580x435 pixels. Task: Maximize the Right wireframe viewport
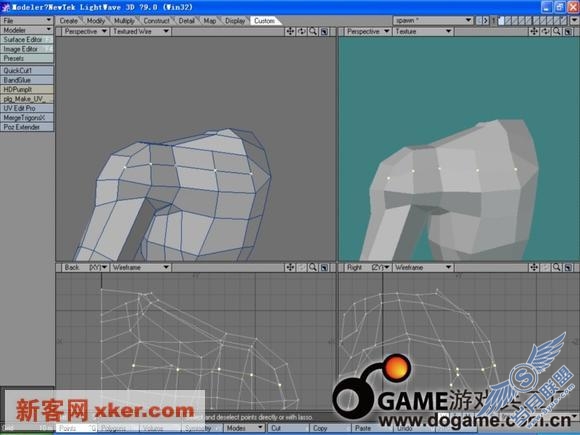click(568, 267)
